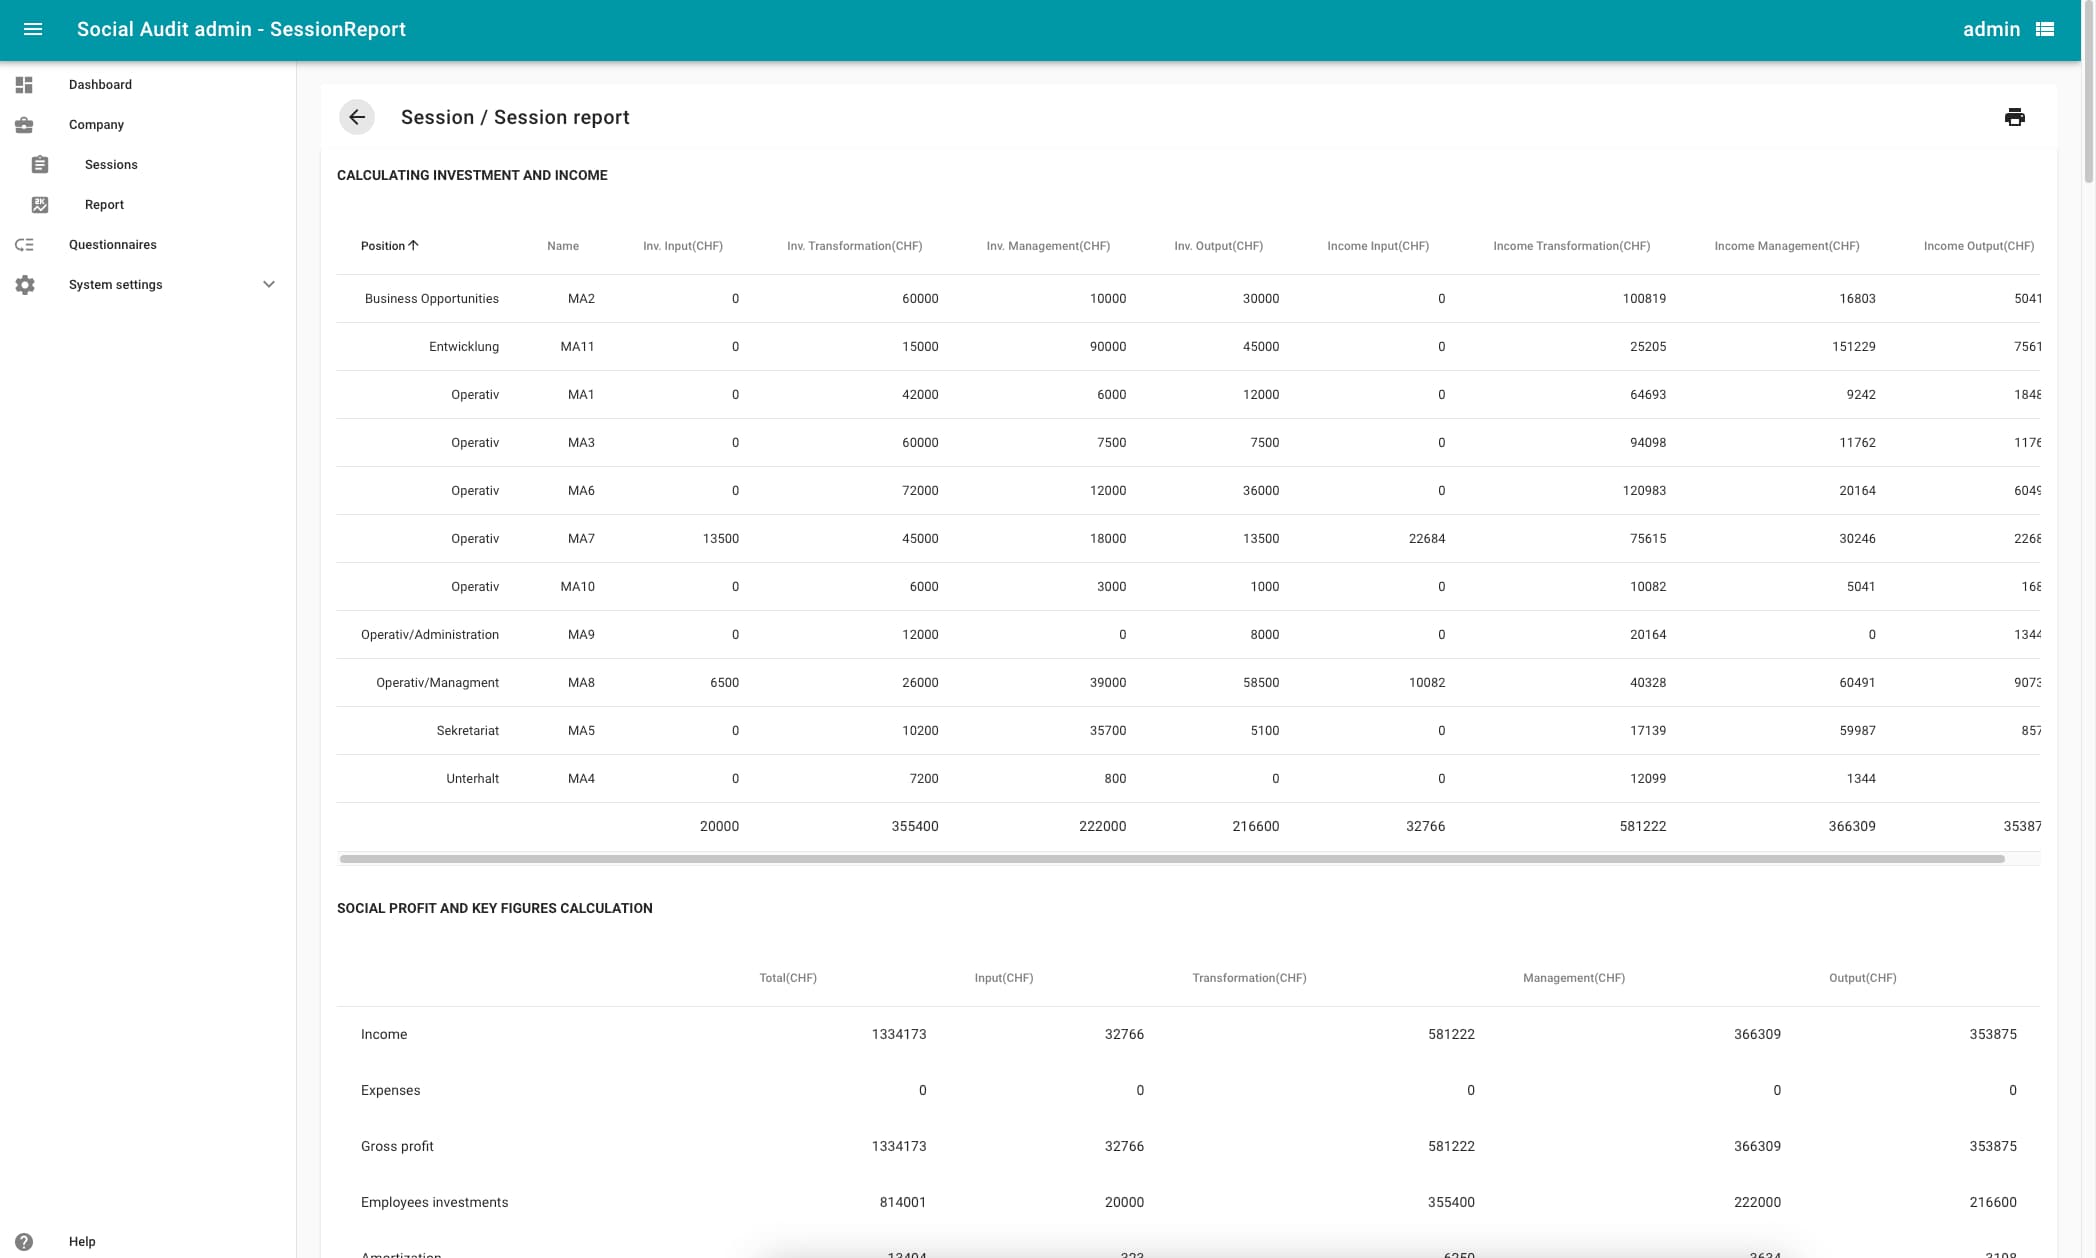Select Sessions in the sidebar
Viewport: 2096px width, 1258px height.
tap(111, 165)
